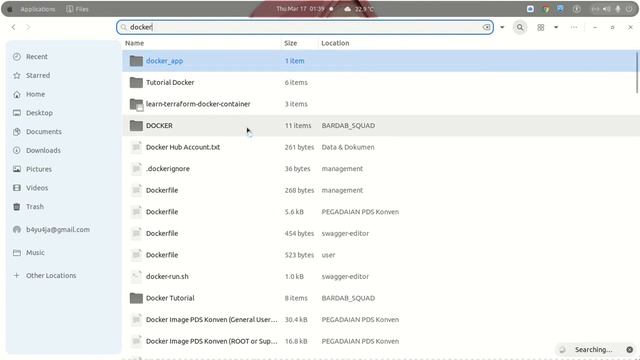Clear the search text with the erase icon
The width and height of the screenshot is (640, 360).
486,27
